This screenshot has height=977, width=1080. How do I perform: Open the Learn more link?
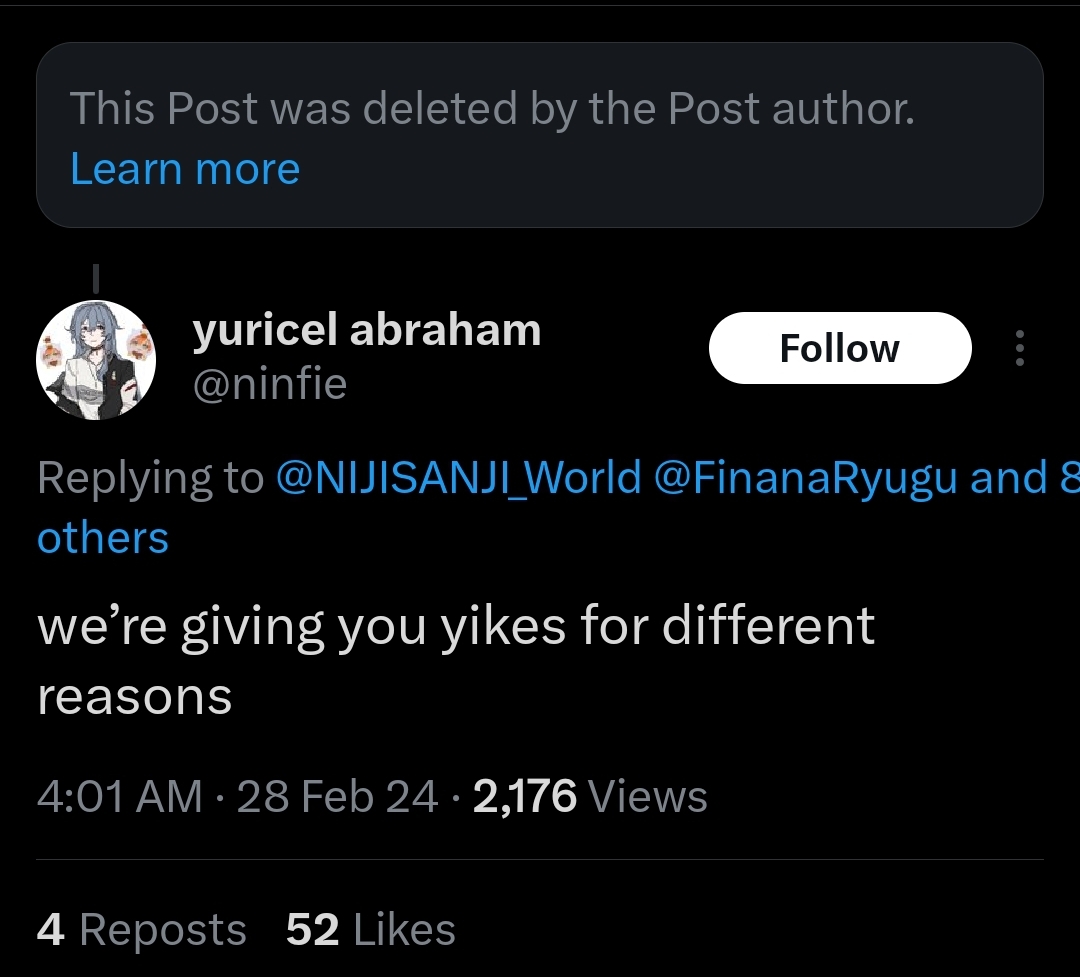coord(185,169)
